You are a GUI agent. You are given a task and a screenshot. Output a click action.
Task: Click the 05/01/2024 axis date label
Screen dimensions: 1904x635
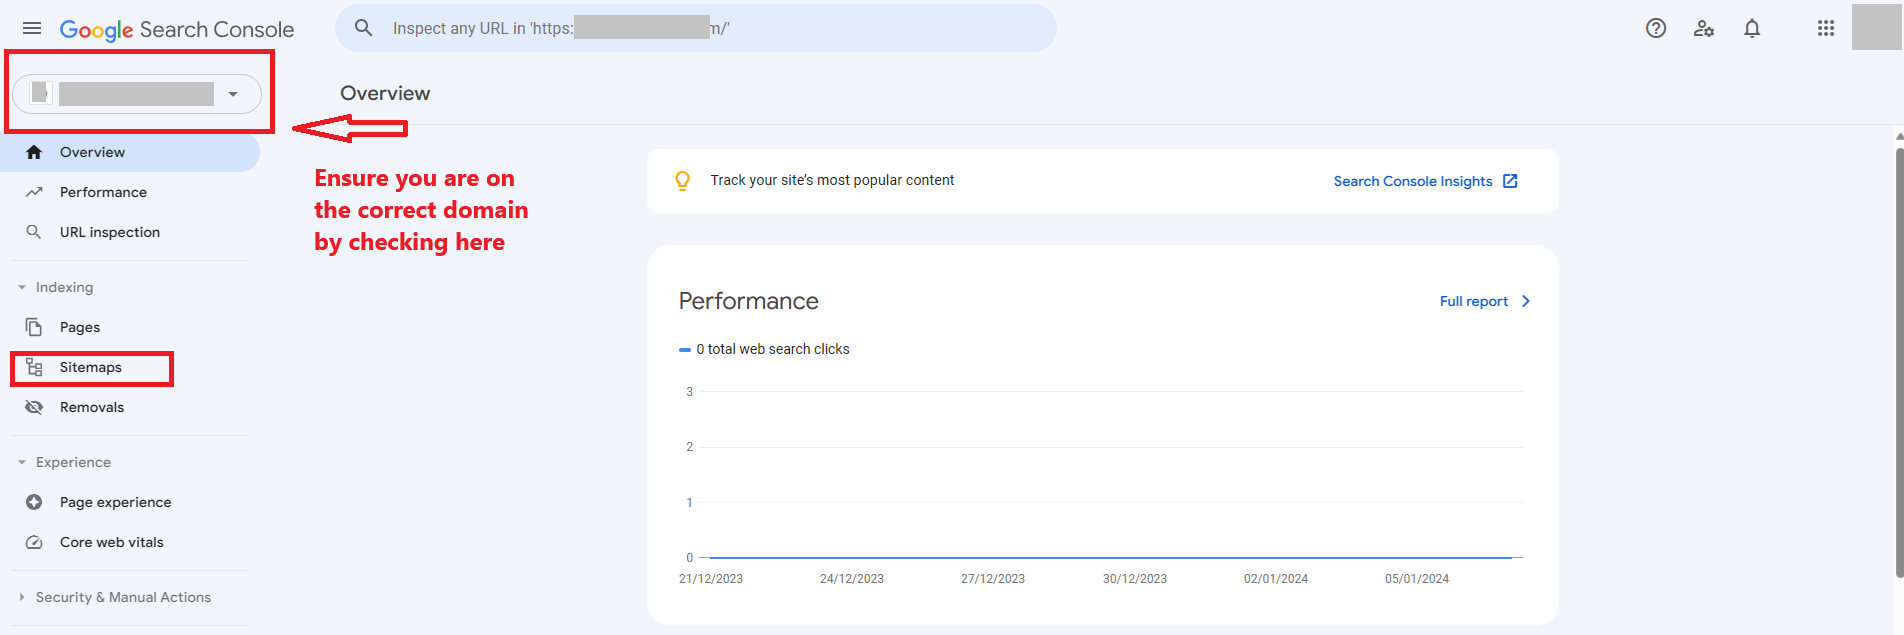[x=1417, y=578]
